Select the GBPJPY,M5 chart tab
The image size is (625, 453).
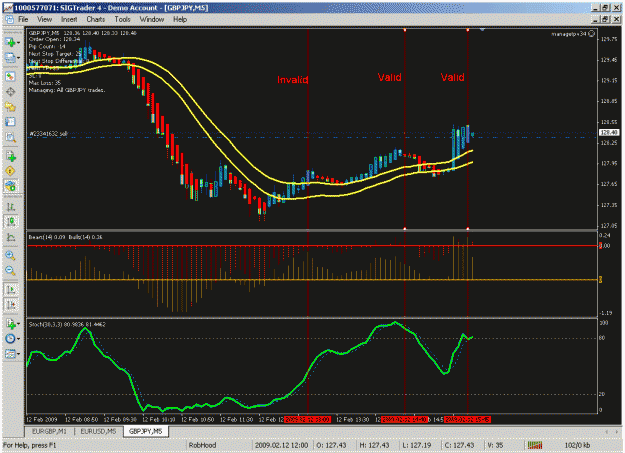(145, 431)
